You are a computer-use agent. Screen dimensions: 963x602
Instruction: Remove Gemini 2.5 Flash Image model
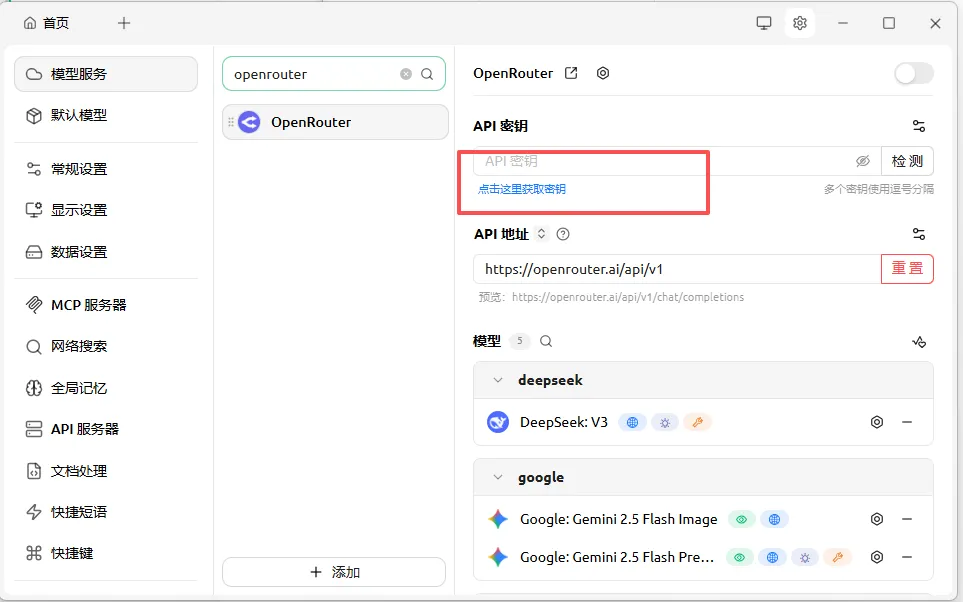[907, 519]
